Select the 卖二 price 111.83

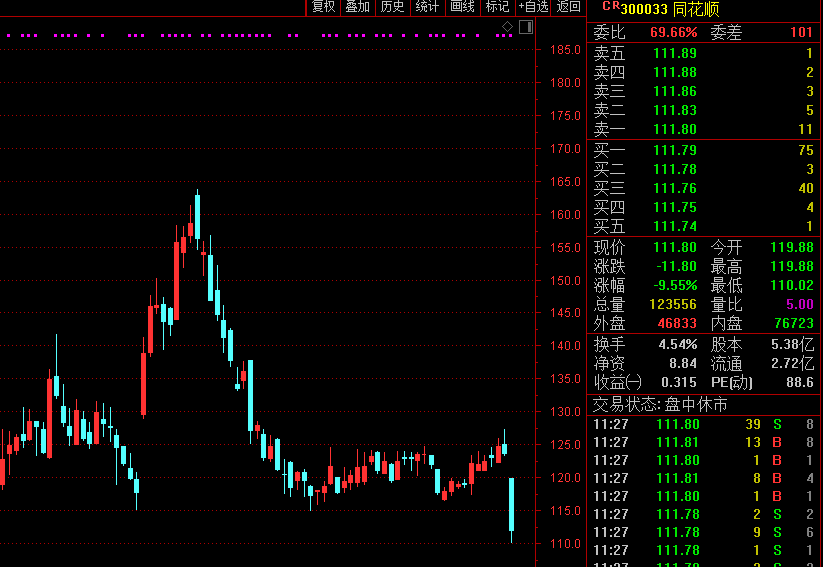click(x=674, y=110)
